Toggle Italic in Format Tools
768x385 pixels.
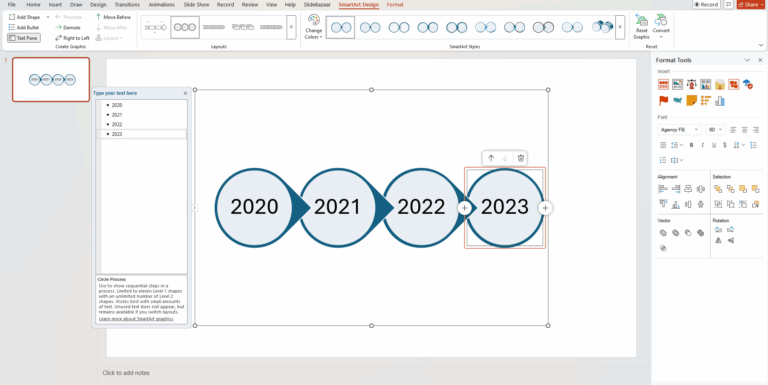(702, 145)
